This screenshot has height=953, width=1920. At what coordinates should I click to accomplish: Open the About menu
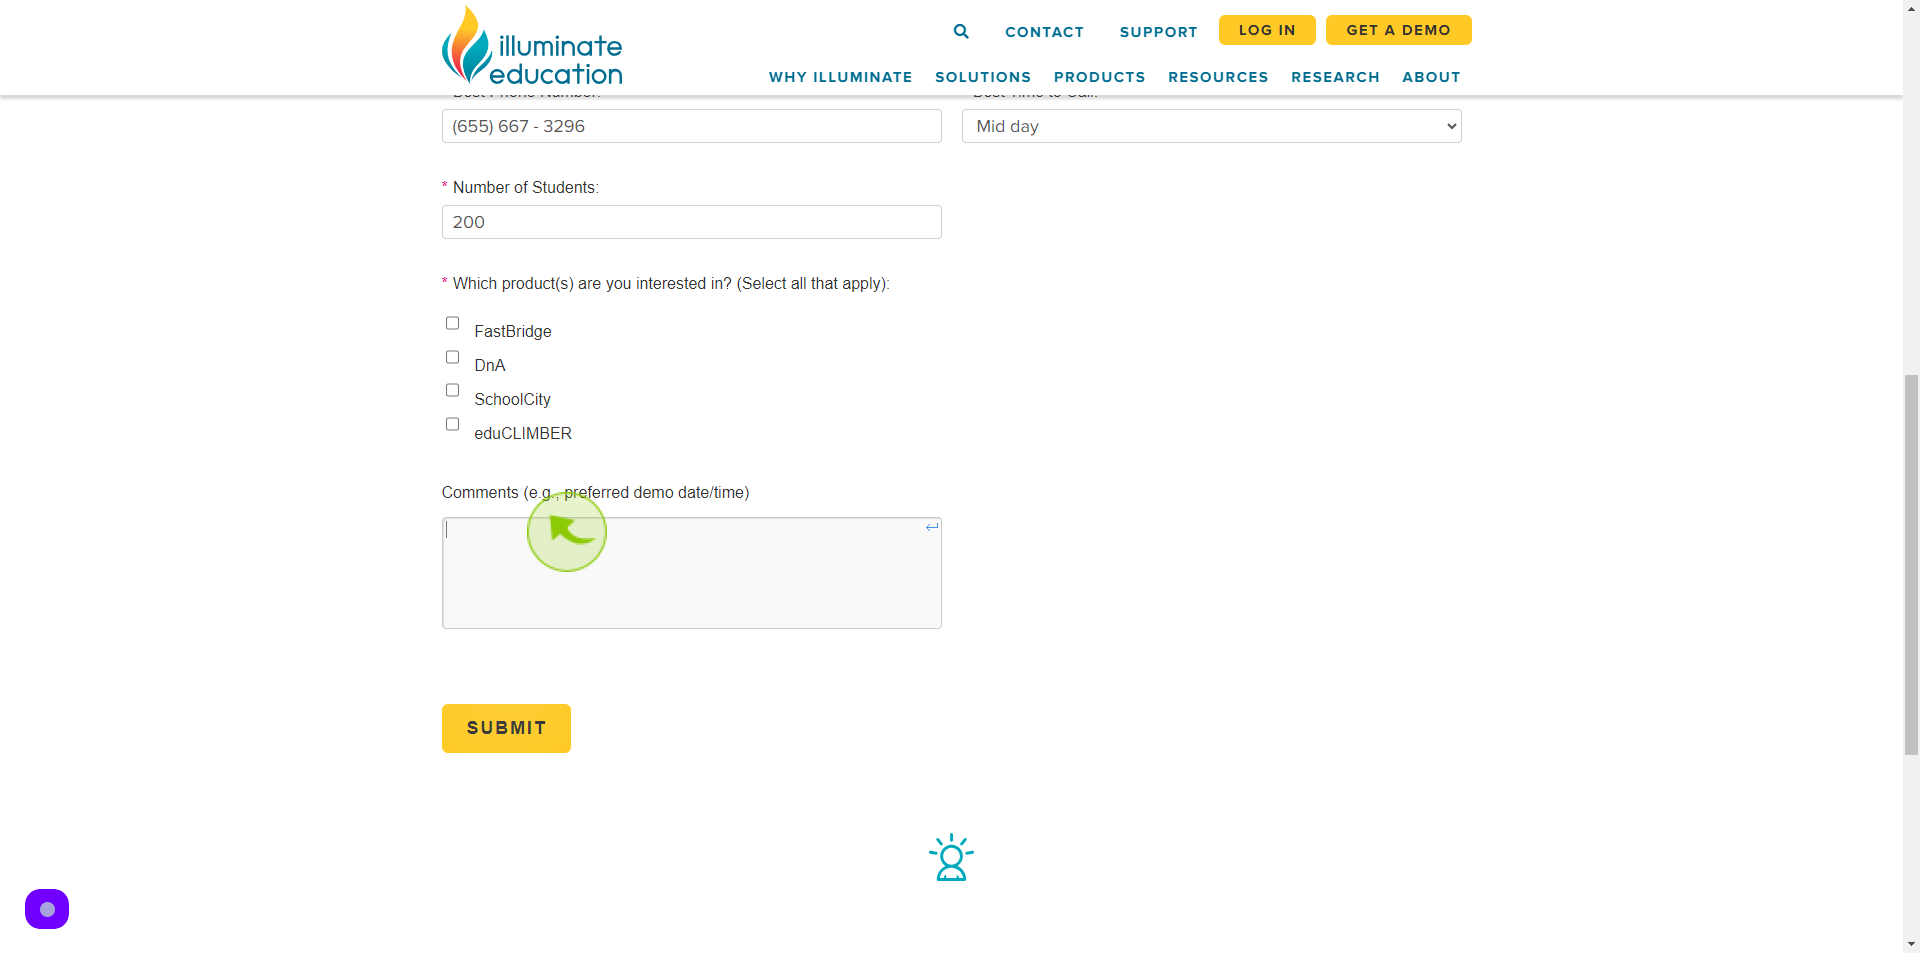pos(1431,77)
